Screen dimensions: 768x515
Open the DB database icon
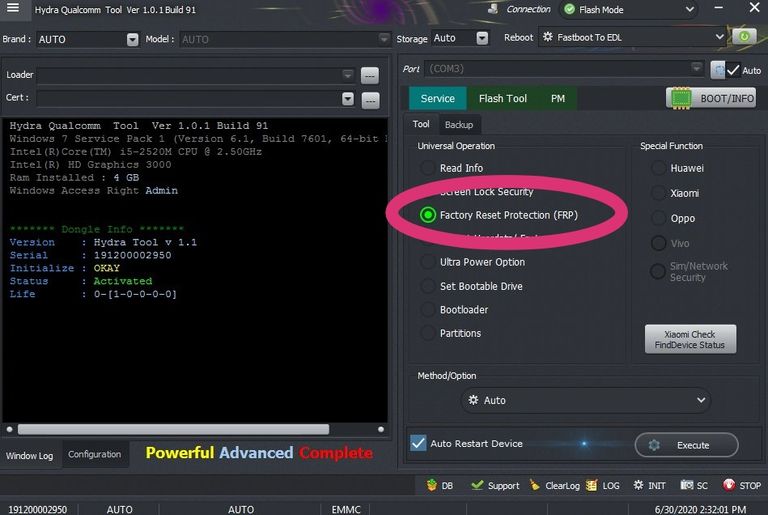[432, 485]
